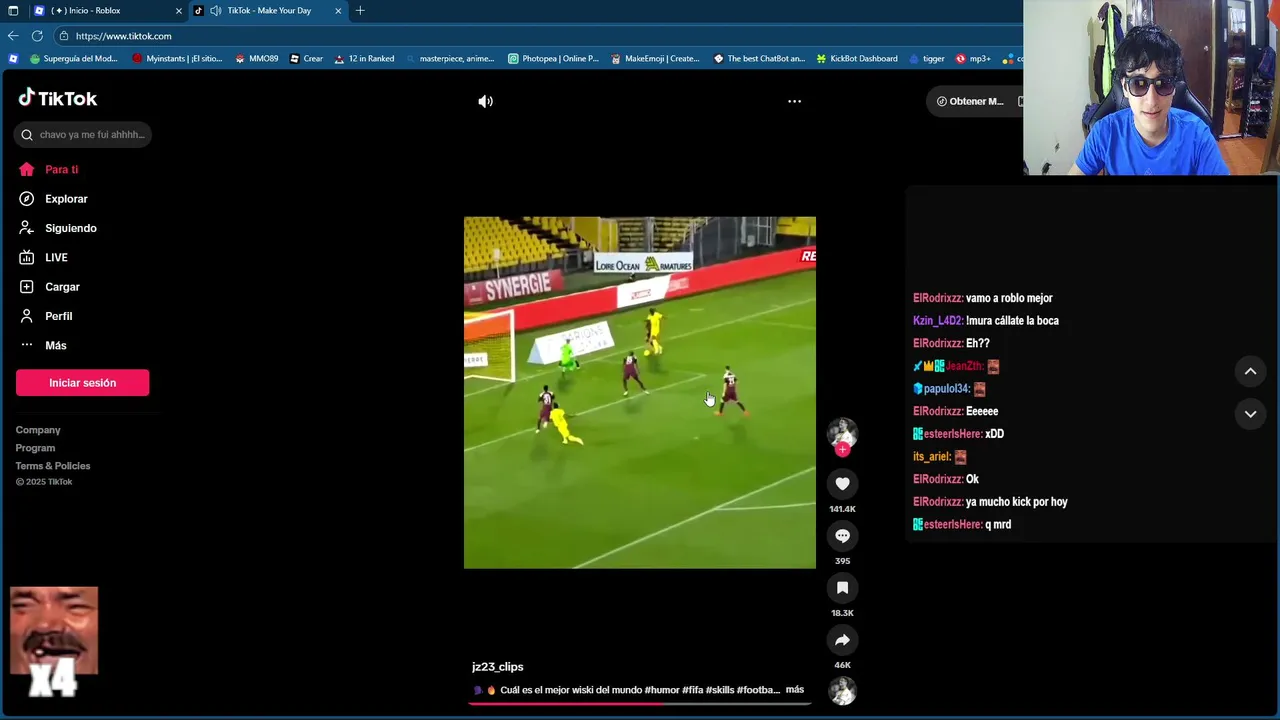1280x720 pixels.
Task: Click the Iniciar sesión button
Action: pos(82,383)
